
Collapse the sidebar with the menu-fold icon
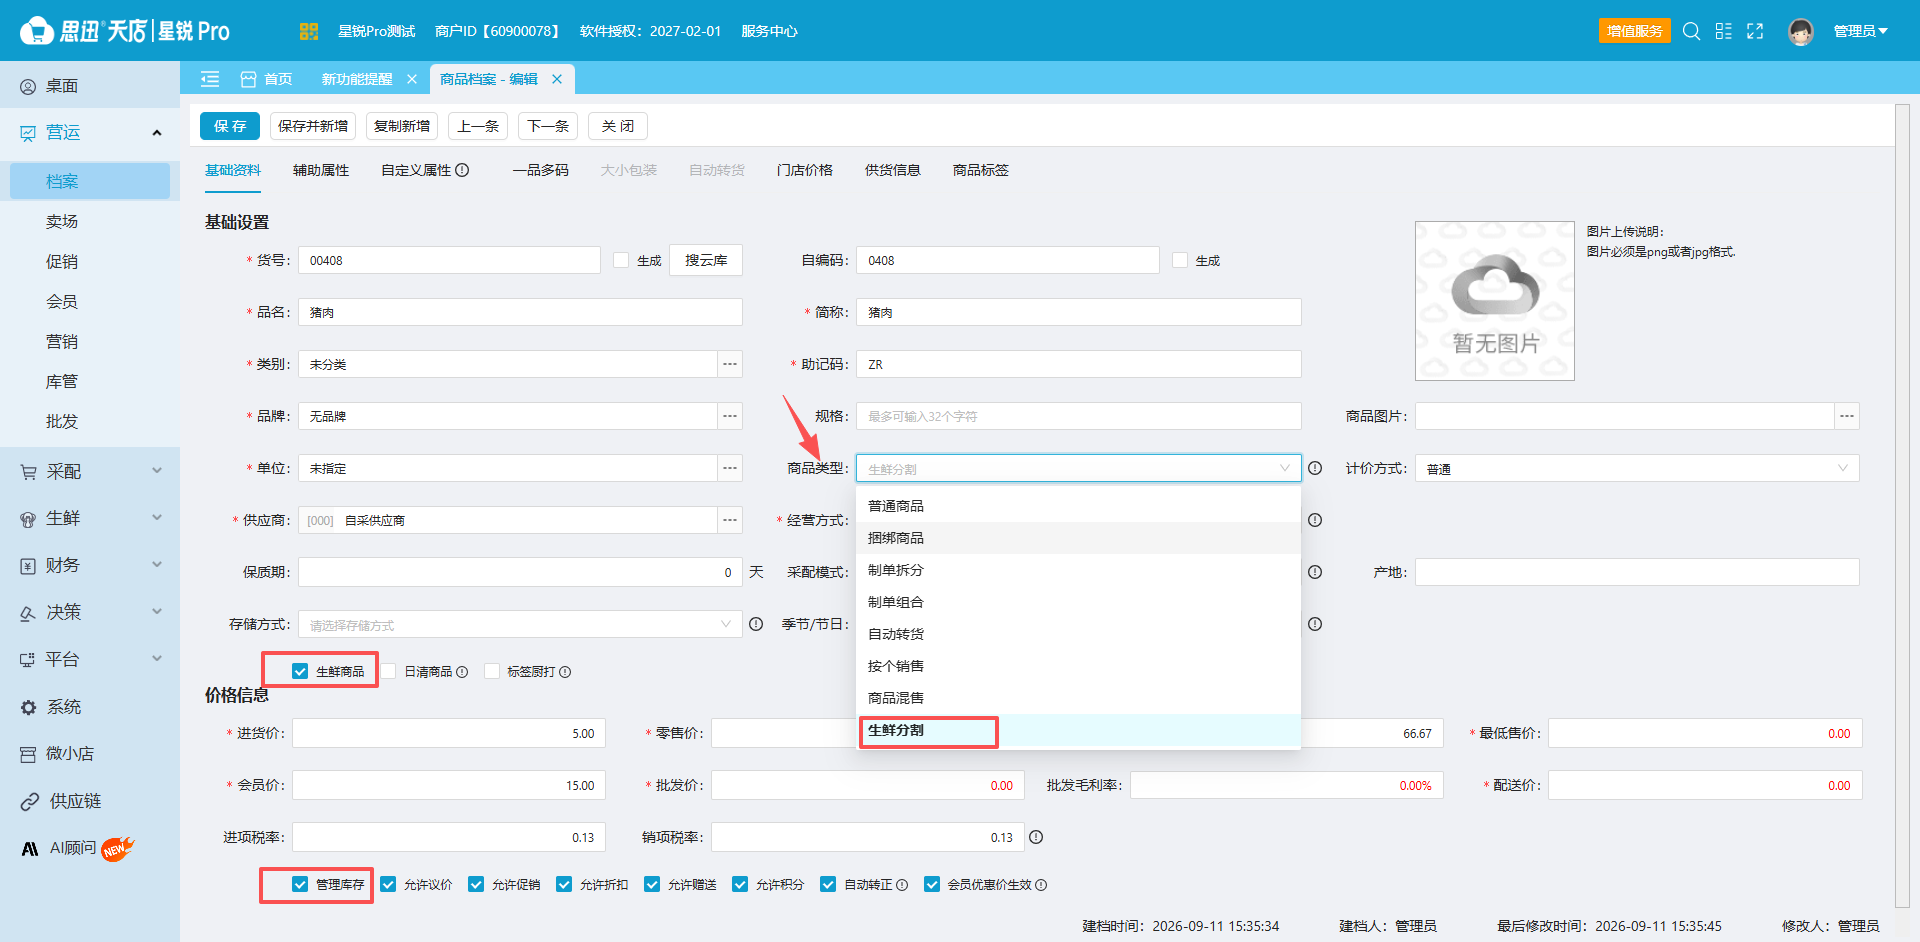click(210, 79)
